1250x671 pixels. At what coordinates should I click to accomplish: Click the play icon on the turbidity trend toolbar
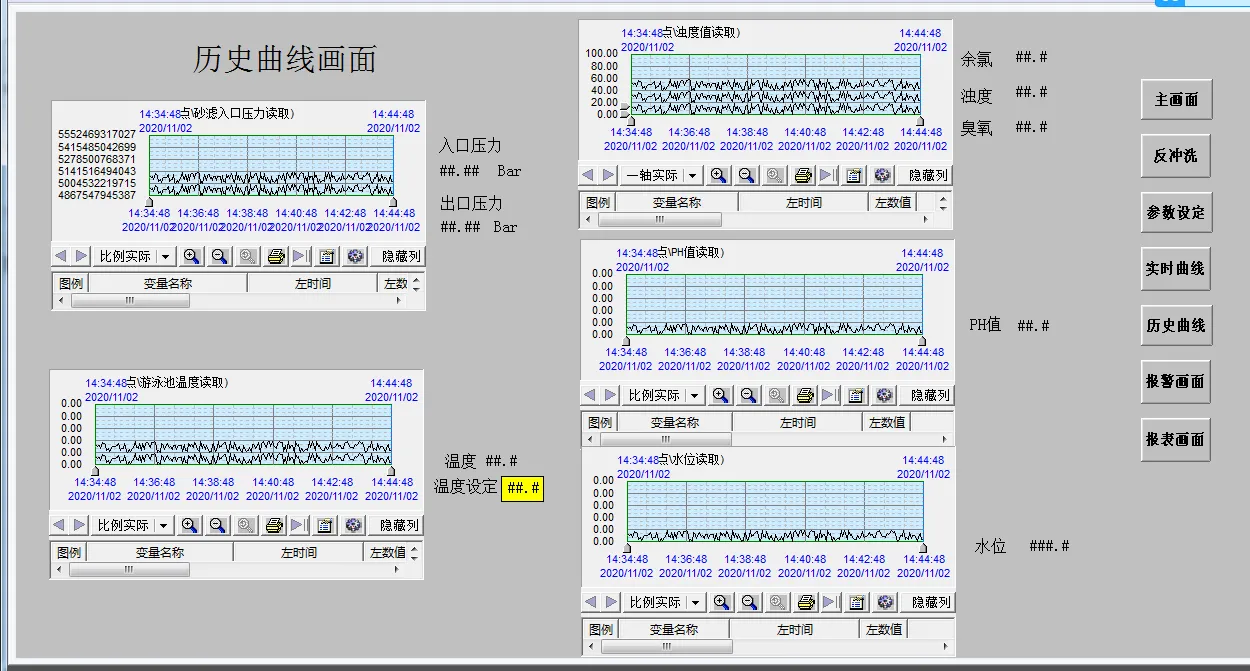coord(826,174)
